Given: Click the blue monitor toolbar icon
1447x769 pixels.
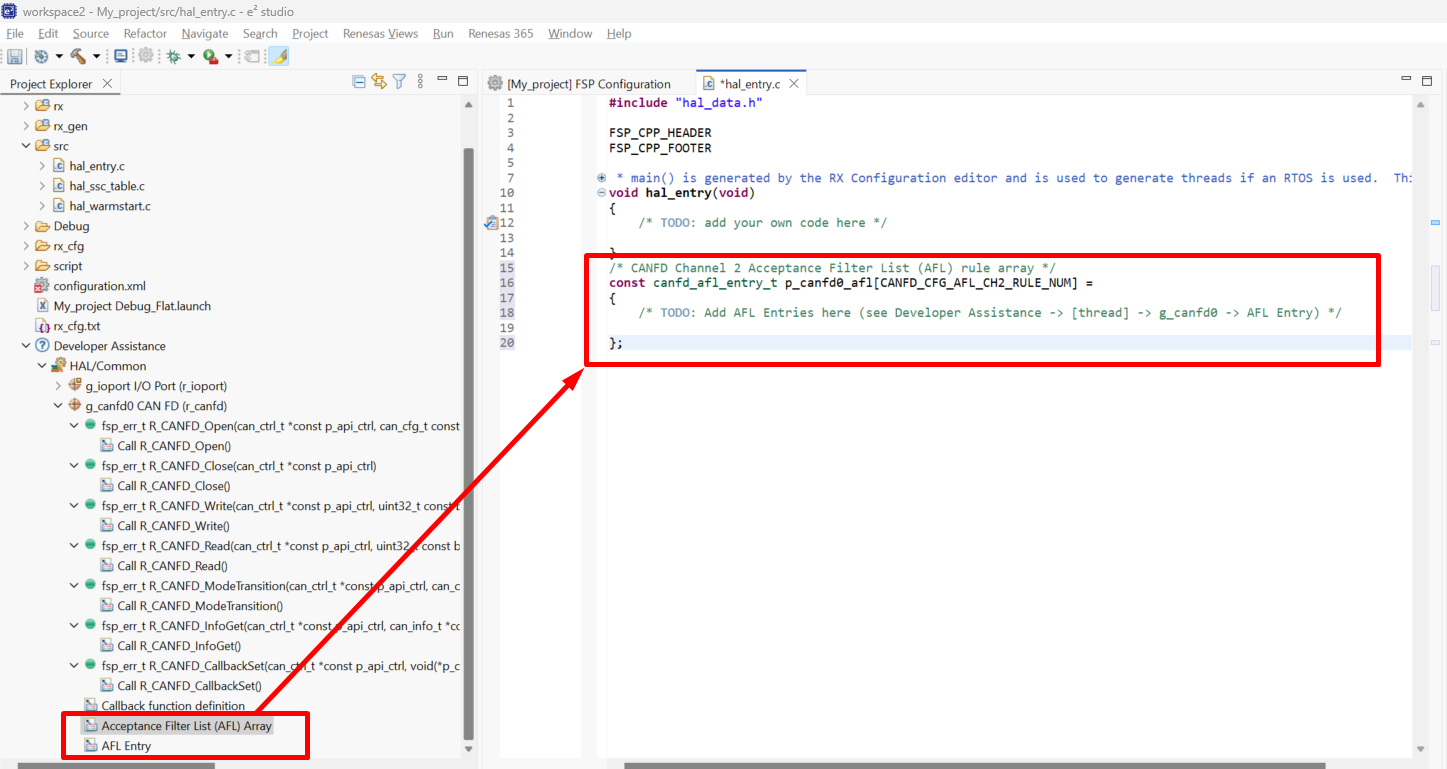Looking at the screenshot, I should pos(121,56).
